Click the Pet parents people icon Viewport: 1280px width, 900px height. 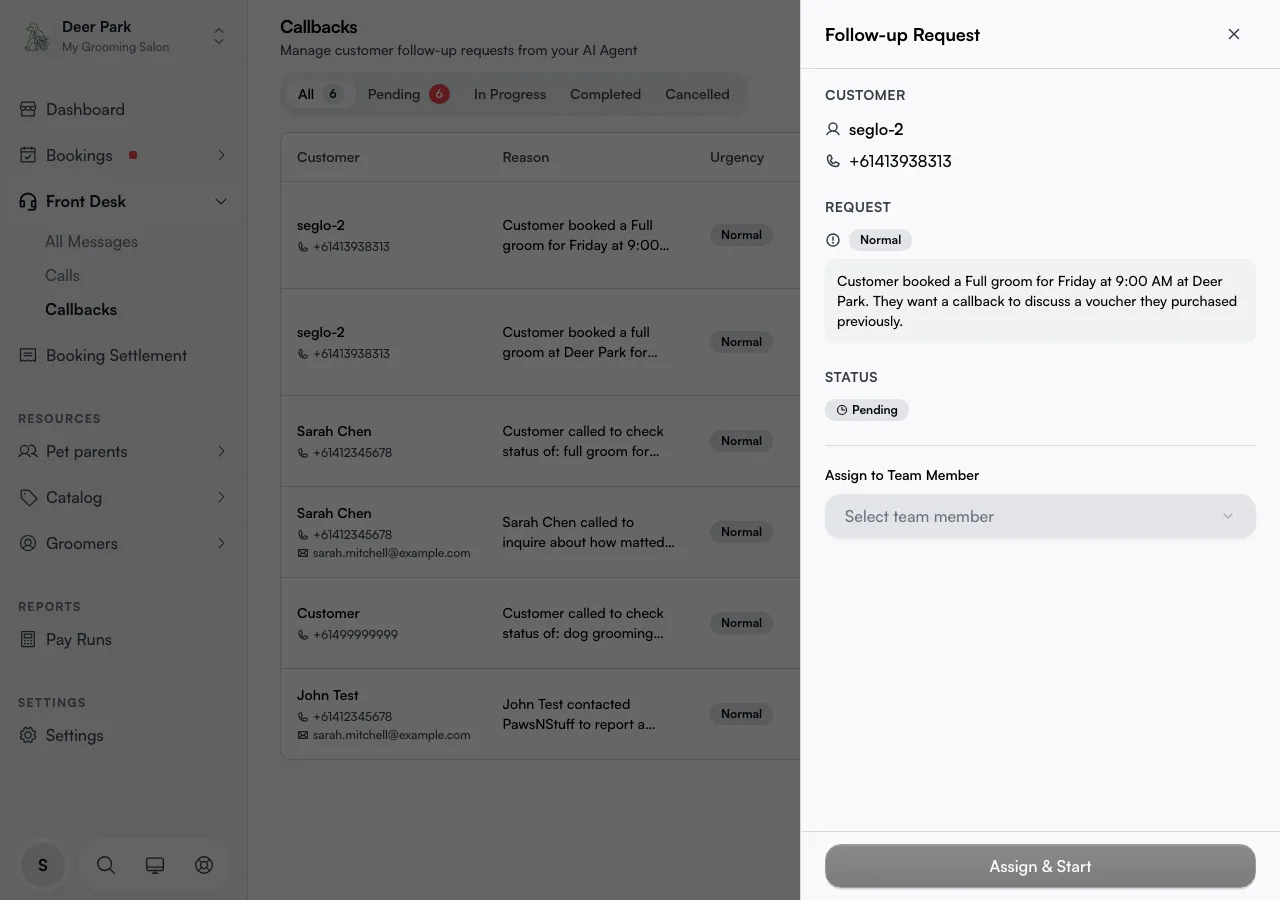coord(28,451)
